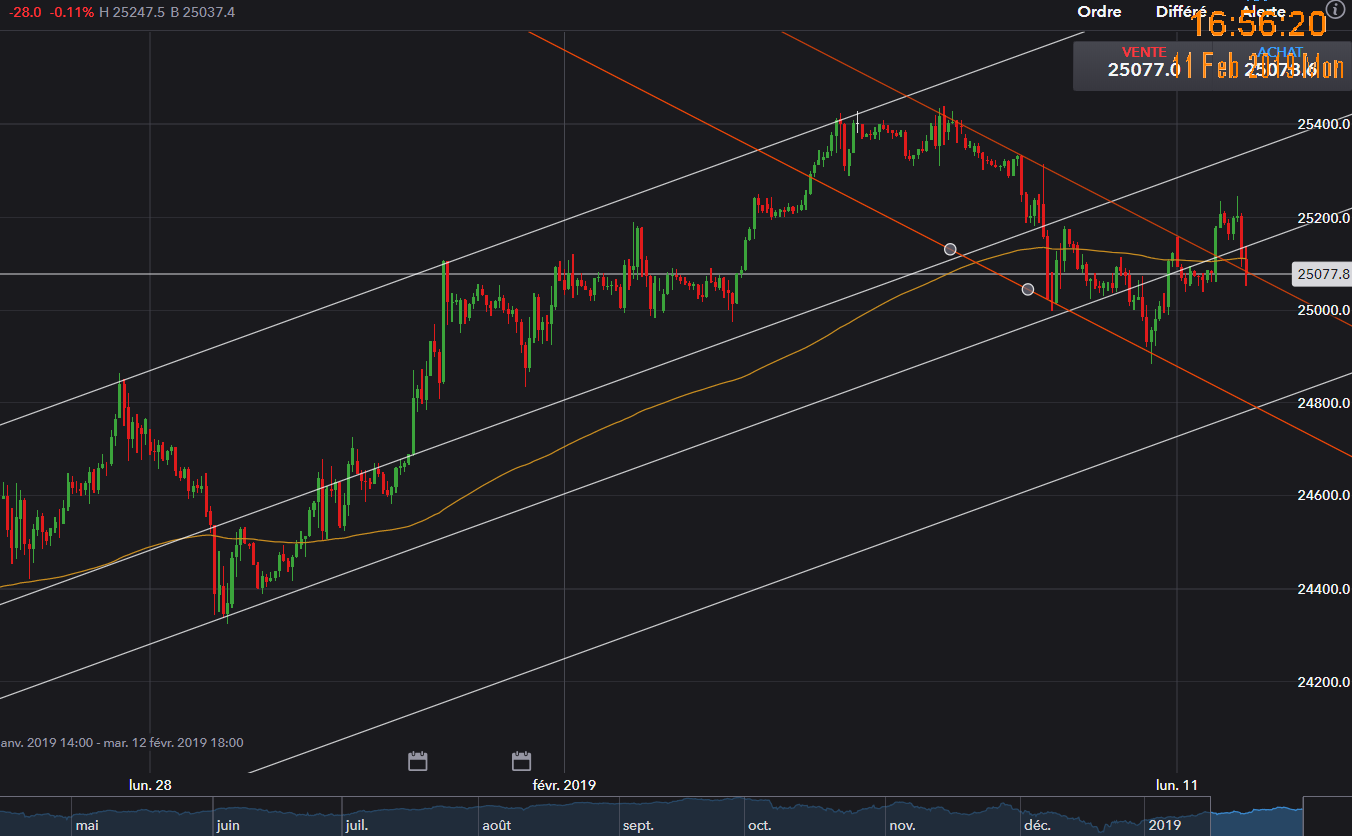Click the 24600.0 price axis label
This screenshot has height=836, width=1352.
point(1324,496)
